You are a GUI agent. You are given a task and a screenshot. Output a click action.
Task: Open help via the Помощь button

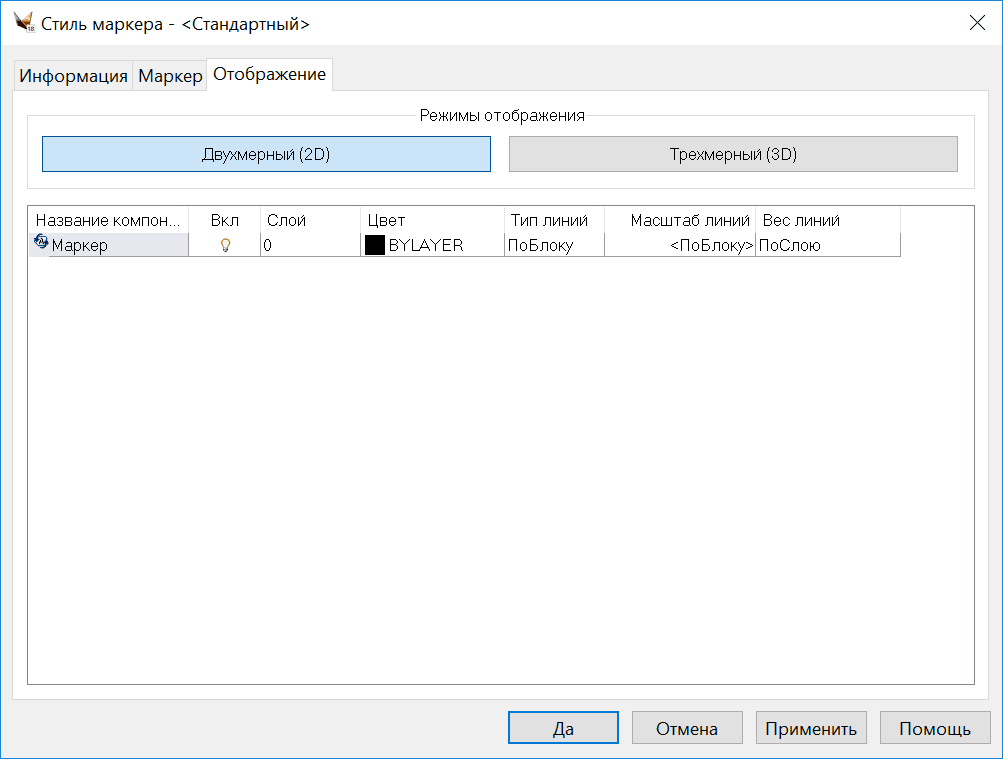(935, 729)
